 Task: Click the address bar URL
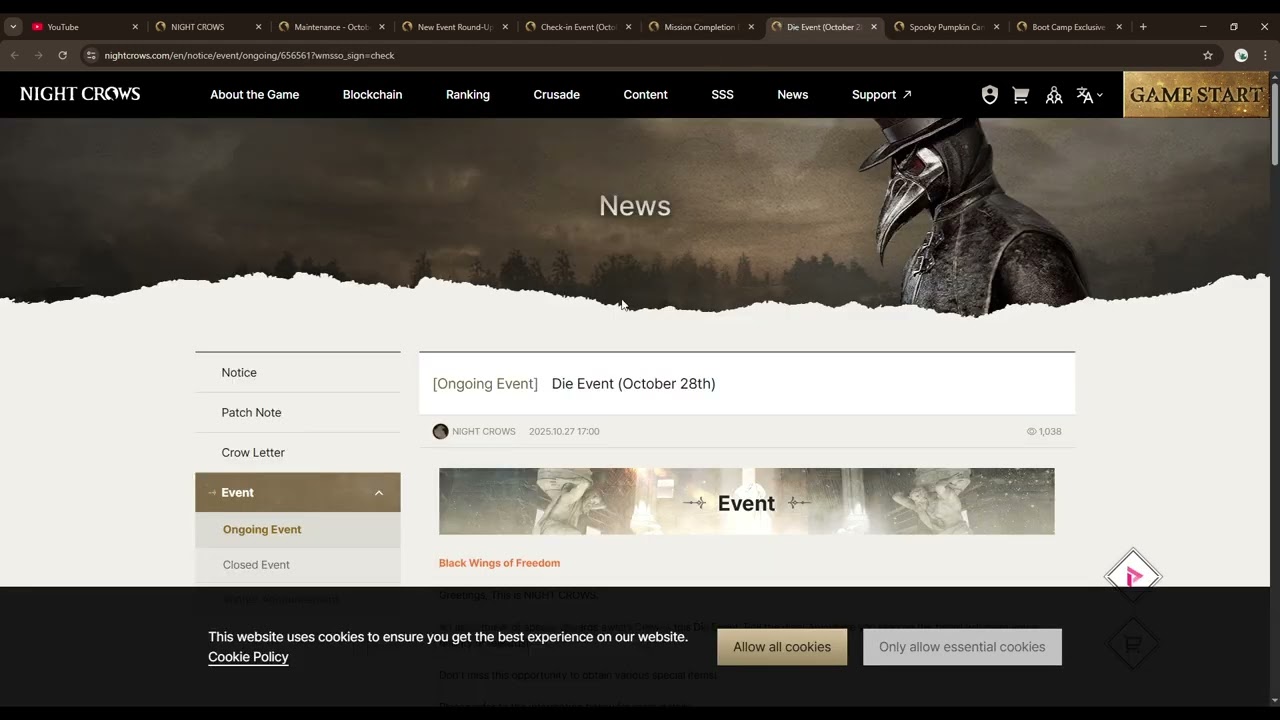(249, 55)
